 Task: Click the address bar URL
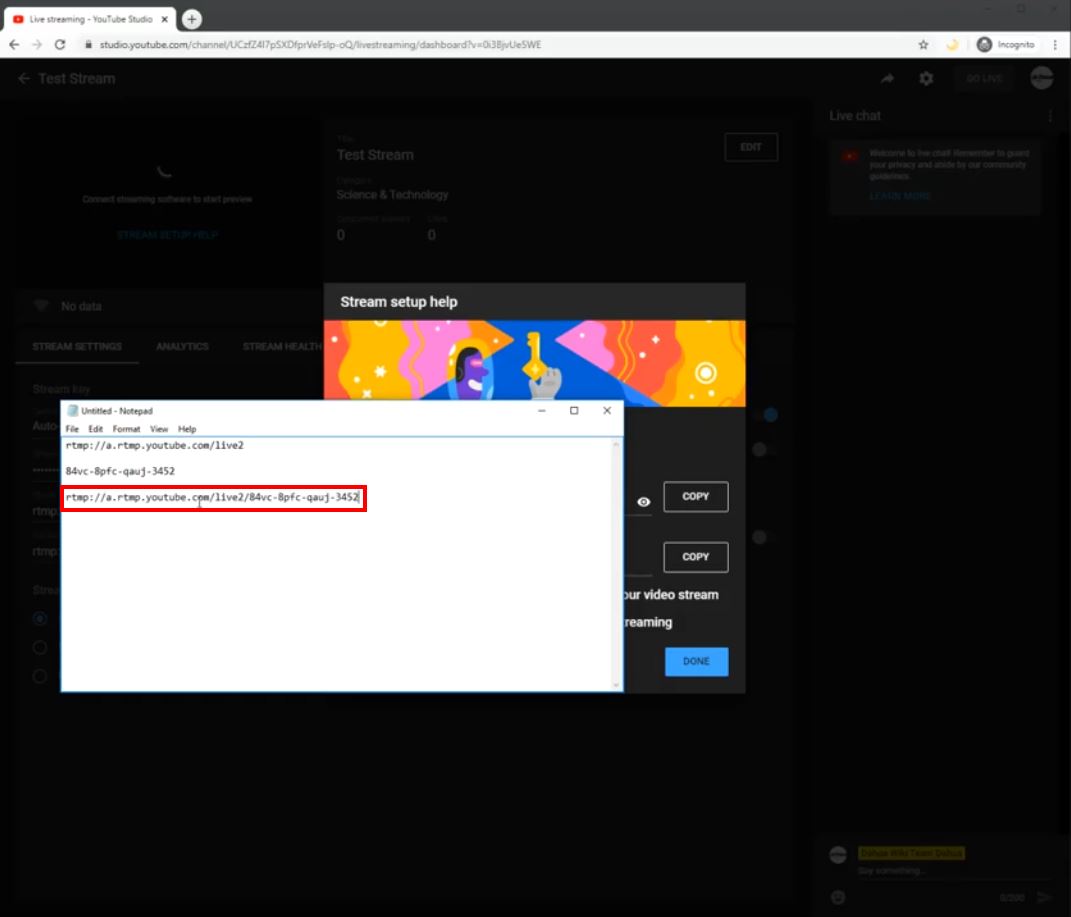tap(320, 44)
